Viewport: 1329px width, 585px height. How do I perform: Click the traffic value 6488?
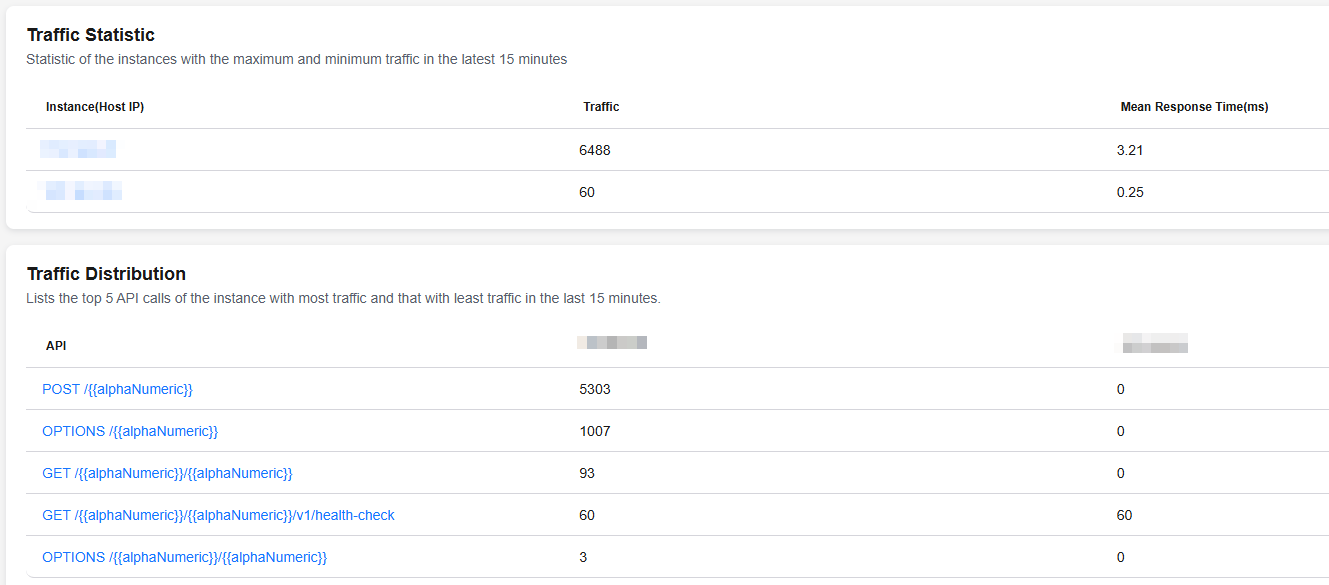point(594,150)
